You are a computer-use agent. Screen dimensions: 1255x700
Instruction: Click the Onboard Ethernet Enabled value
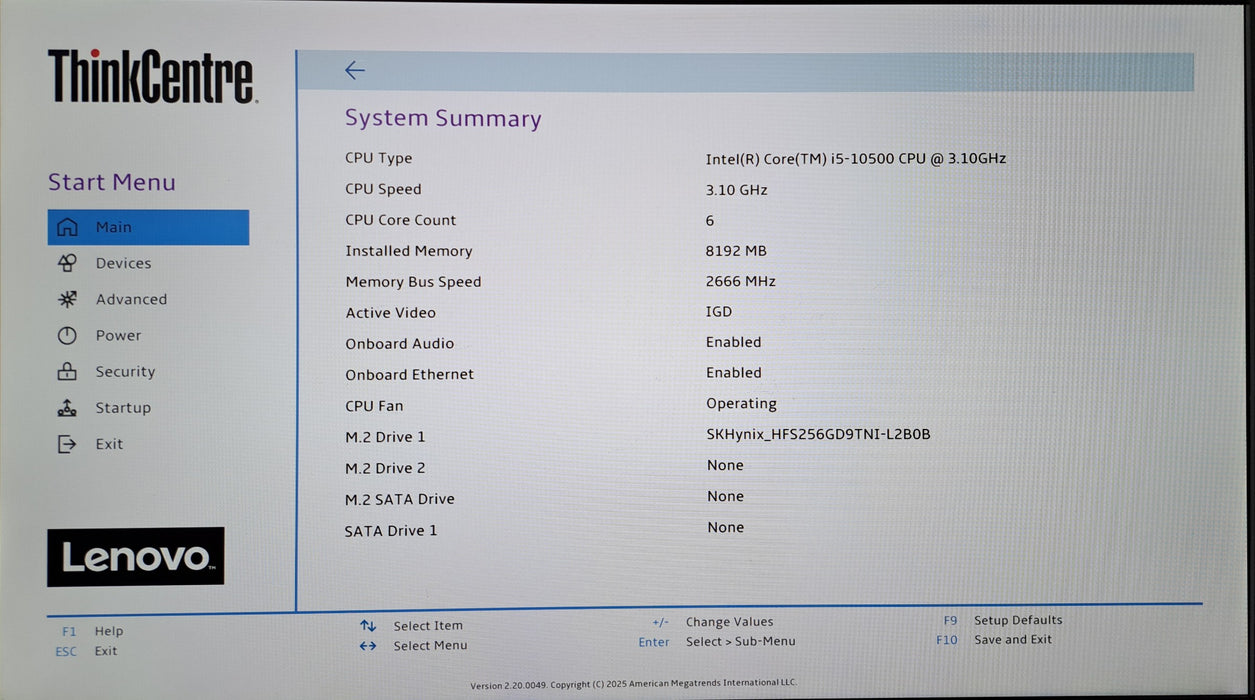pos(734,373)
